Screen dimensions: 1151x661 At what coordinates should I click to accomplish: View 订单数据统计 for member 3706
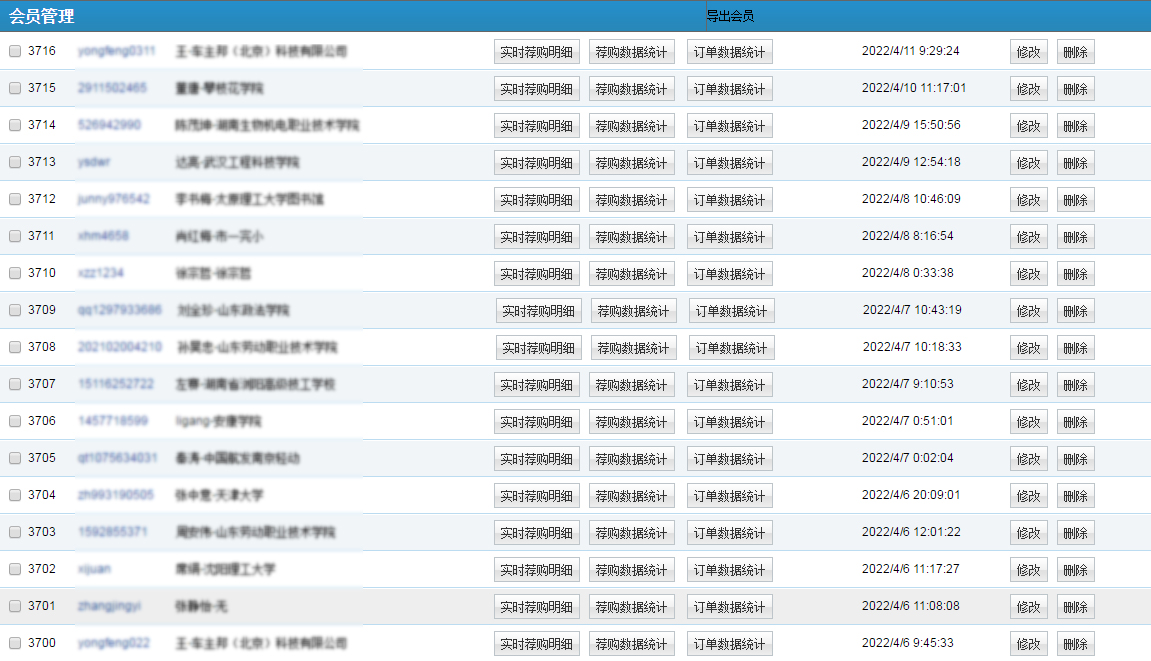[x=729, y=422]
